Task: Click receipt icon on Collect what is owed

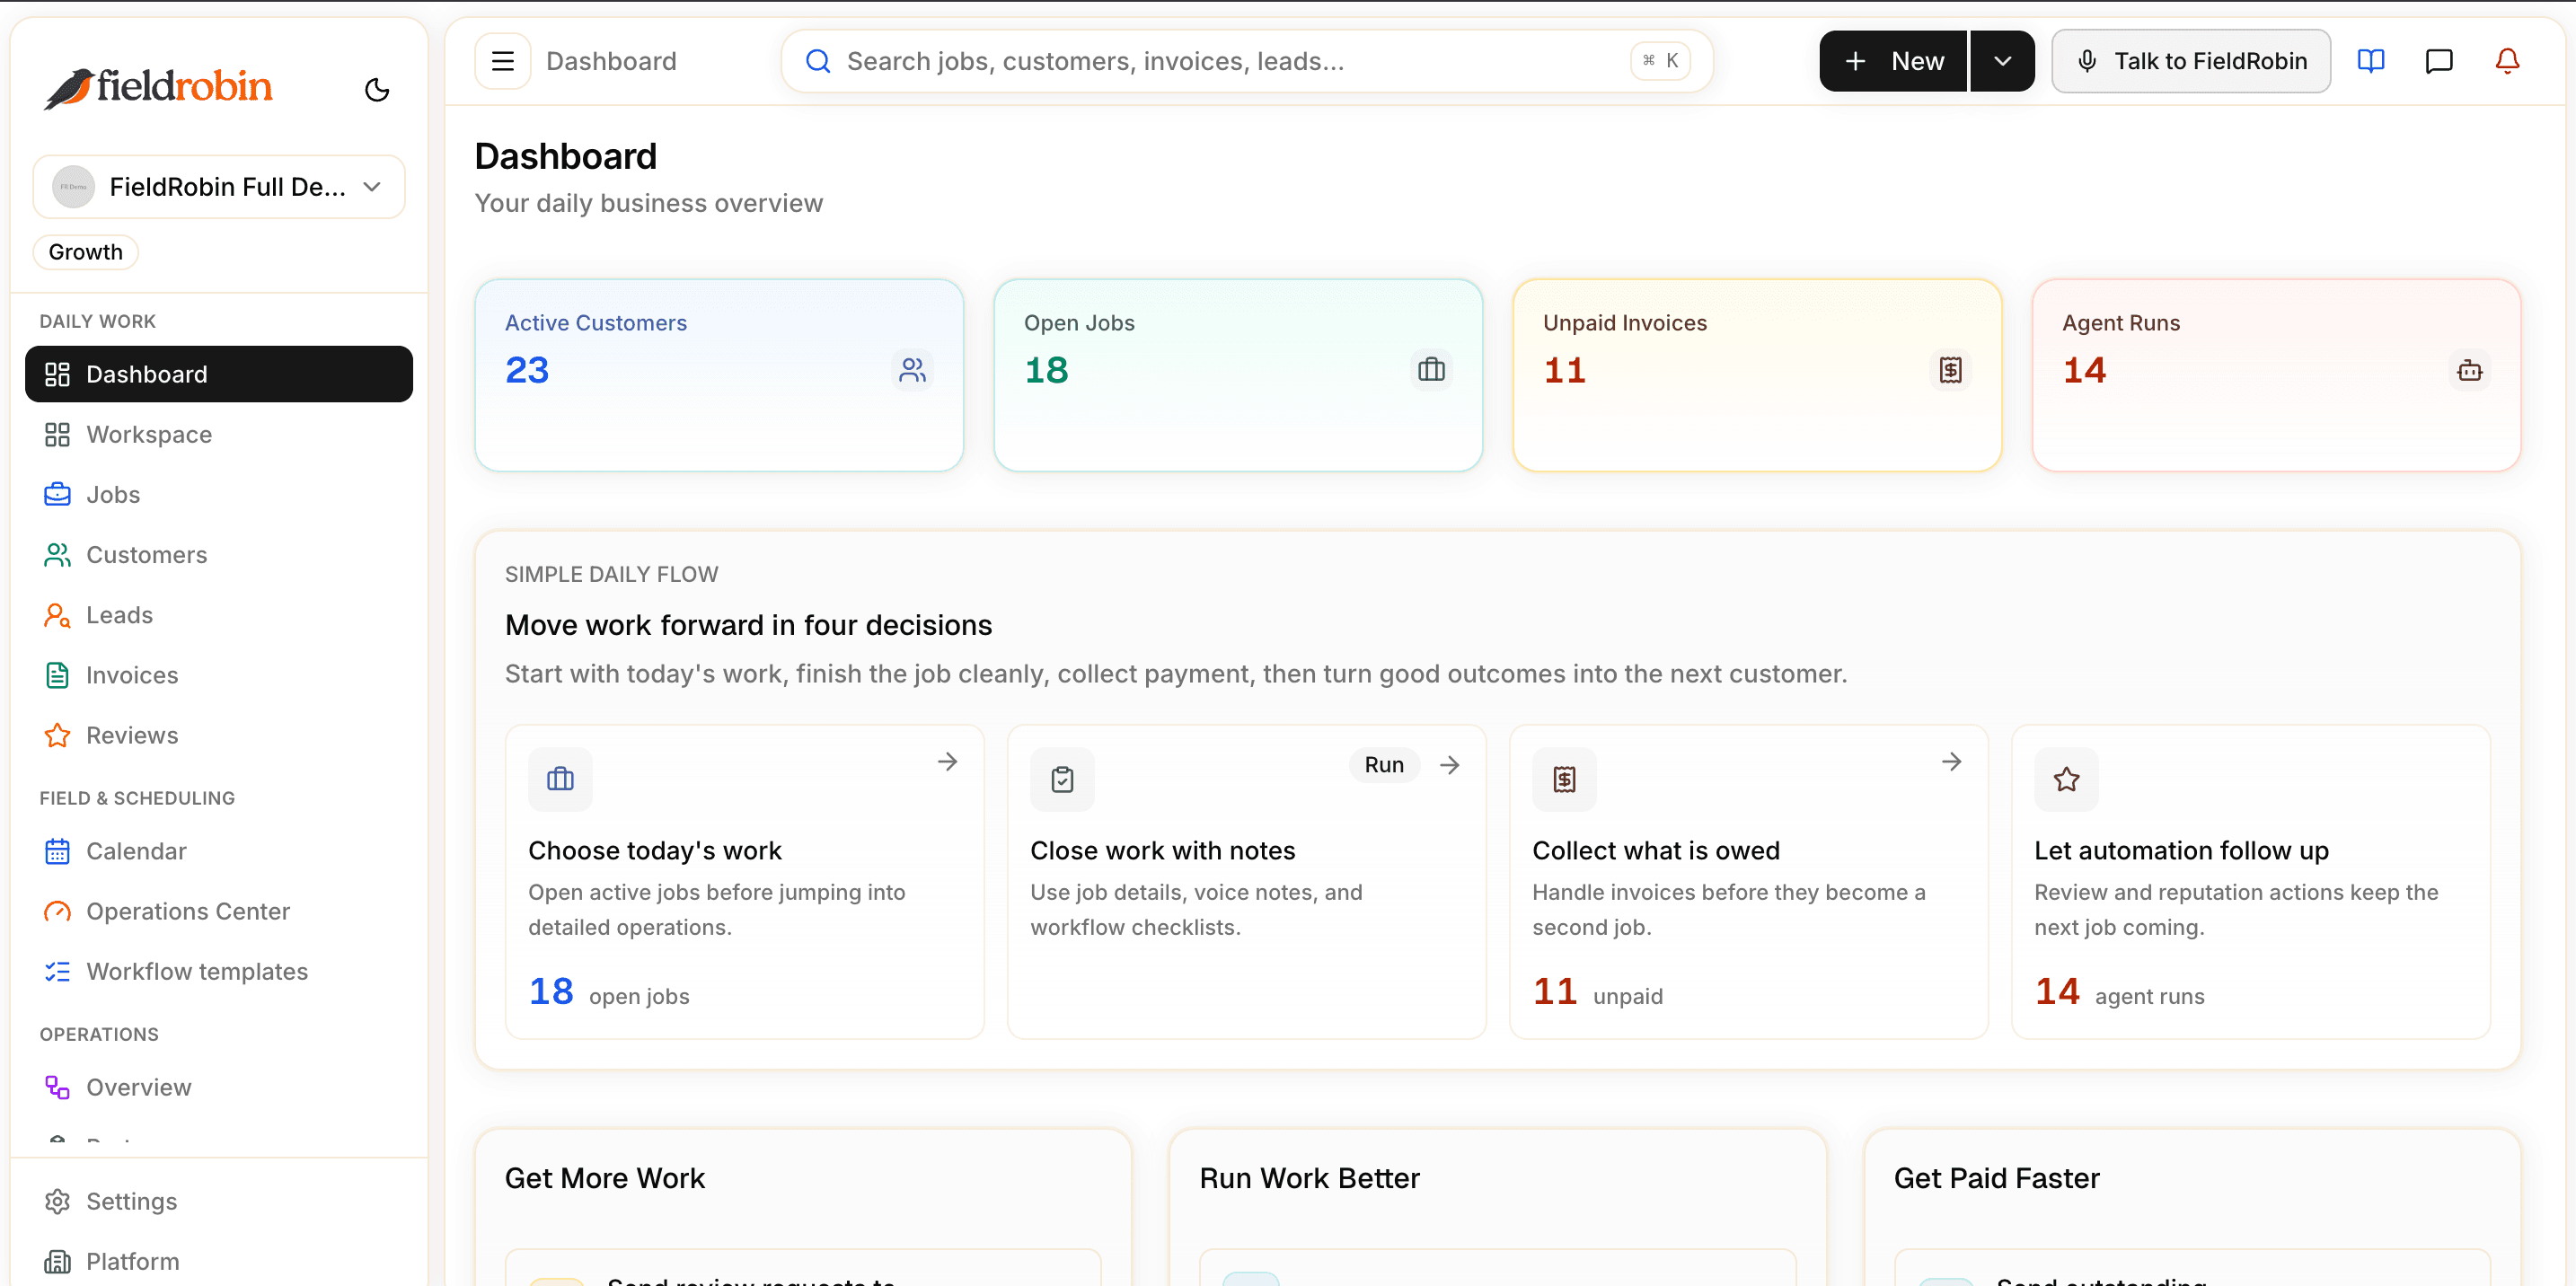Action: (1564, 779)
